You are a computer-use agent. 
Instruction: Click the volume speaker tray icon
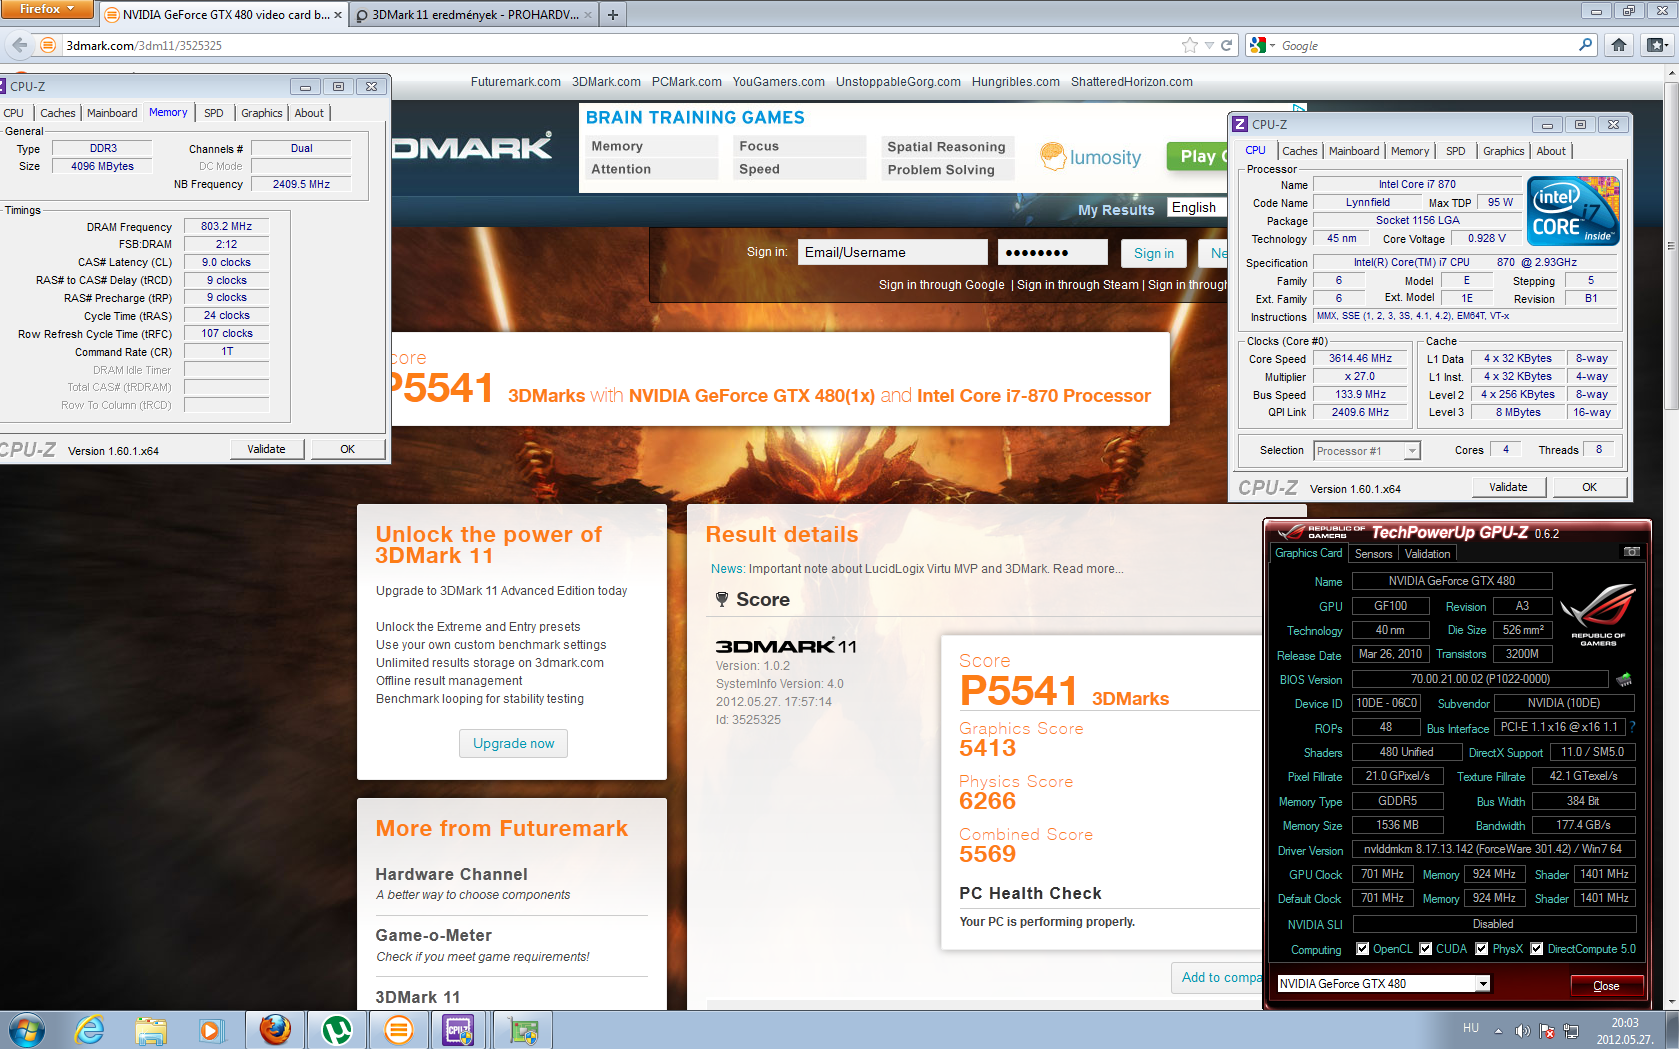[x=1522, y=1031]
